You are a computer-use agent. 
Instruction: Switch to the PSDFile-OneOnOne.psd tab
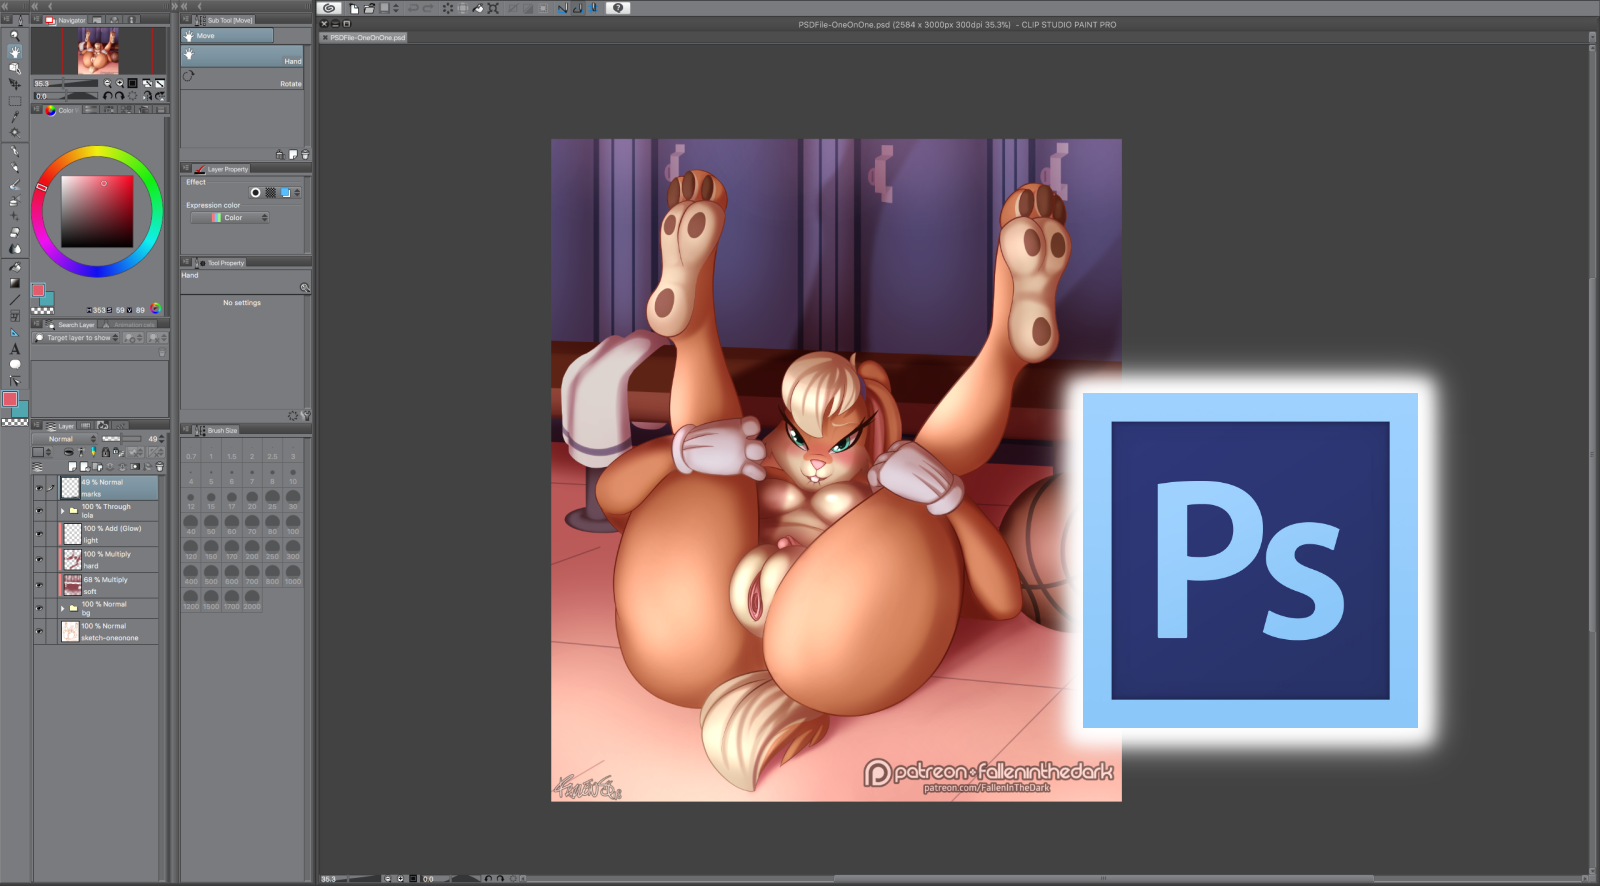367,38
